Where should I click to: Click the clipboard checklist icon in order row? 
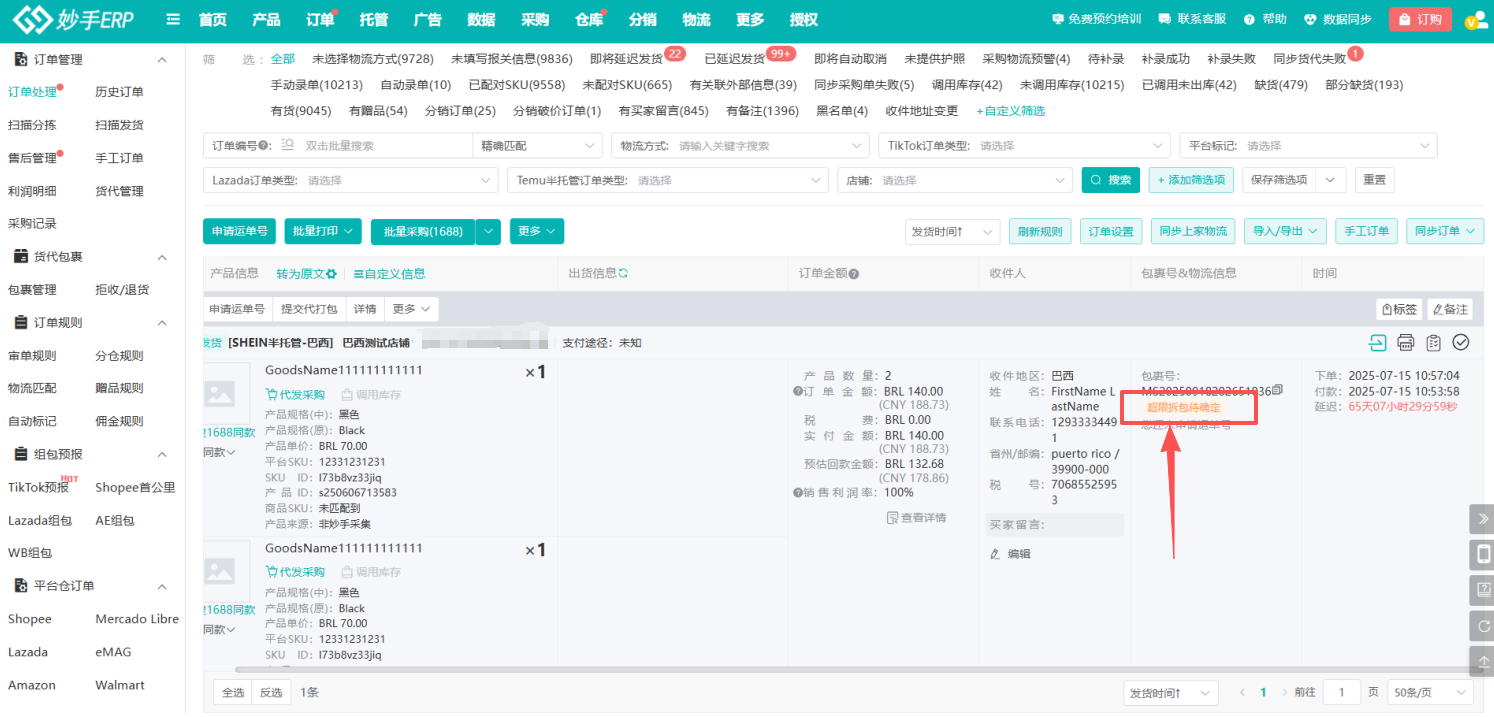tap(1433, 343)
